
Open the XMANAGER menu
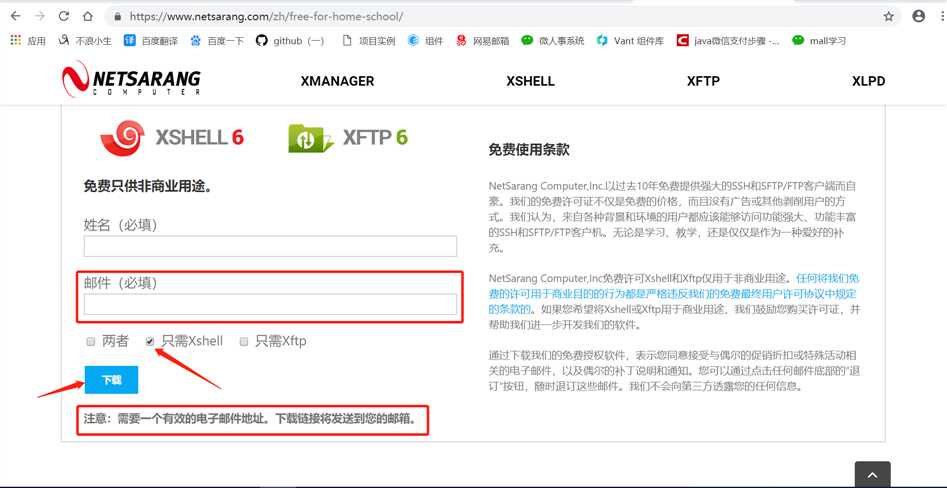click(x=337, y=81)
